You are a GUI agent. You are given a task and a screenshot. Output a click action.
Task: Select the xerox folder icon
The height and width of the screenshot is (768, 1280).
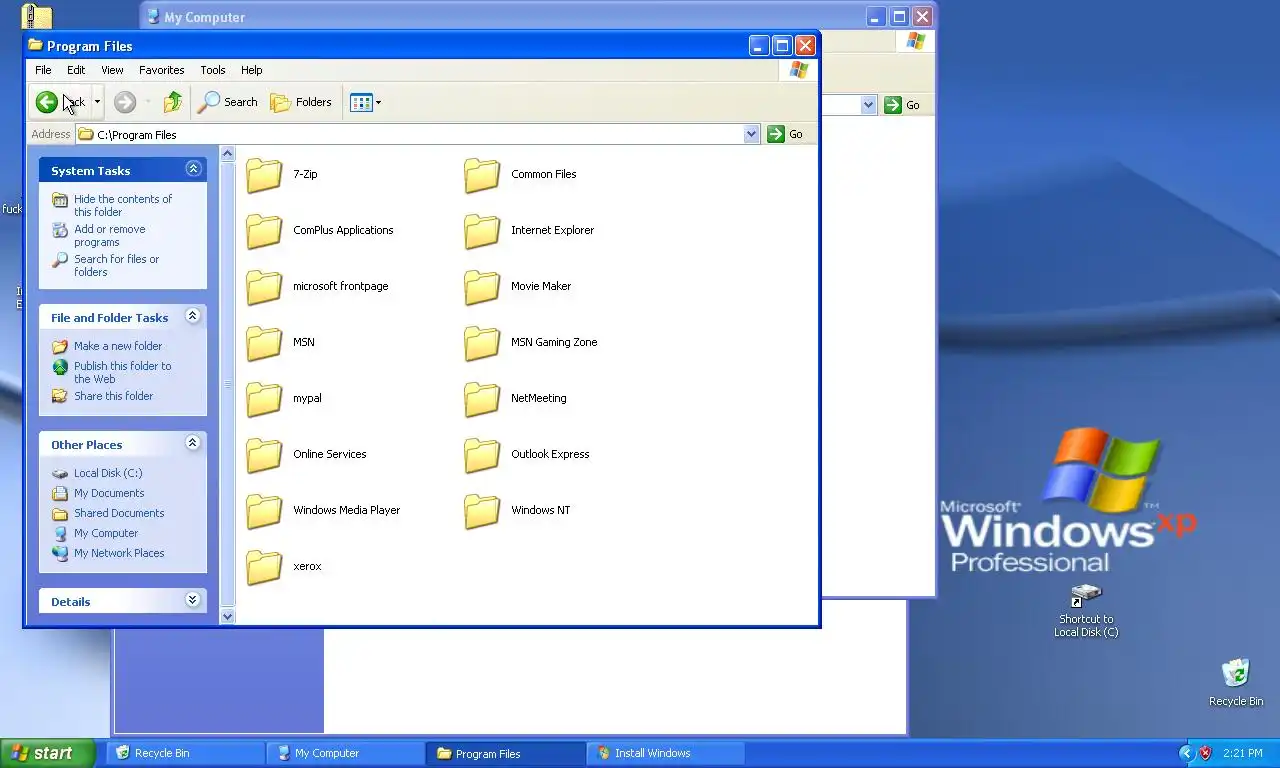coord(265,567)
